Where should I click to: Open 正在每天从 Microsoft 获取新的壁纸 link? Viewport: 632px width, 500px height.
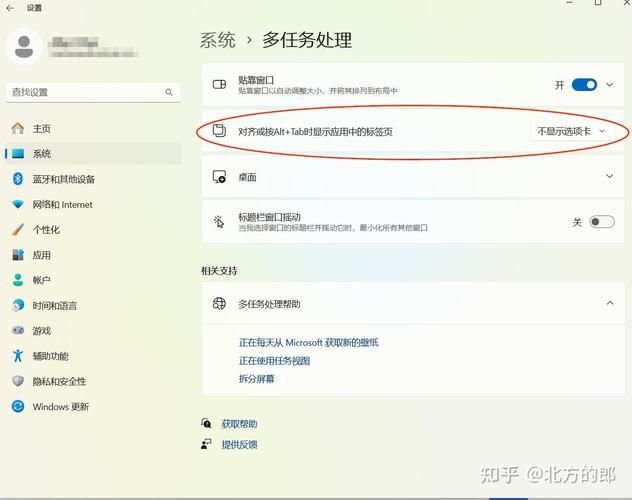tap(309, 342)
